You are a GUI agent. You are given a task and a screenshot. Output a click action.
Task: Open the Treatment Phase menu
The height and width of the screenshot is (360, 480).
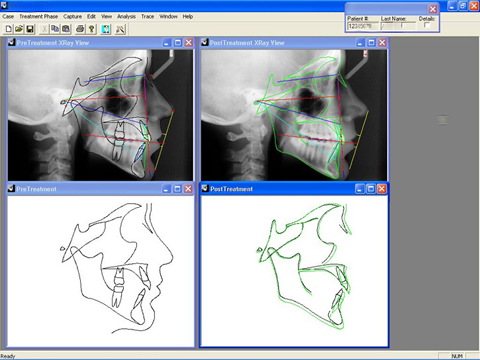[x=38, y=16]
